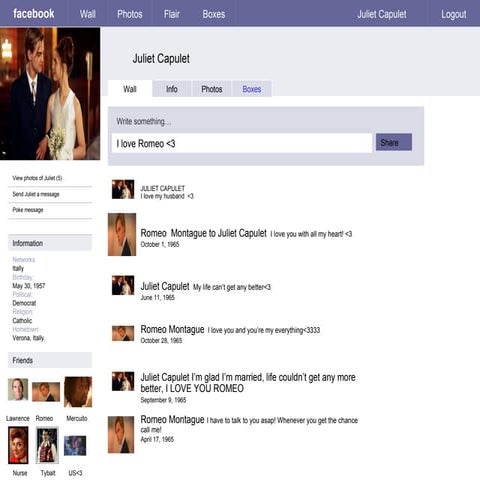Click the Poke message link
Screen dimensions: 480x480
tap(28, 210)
